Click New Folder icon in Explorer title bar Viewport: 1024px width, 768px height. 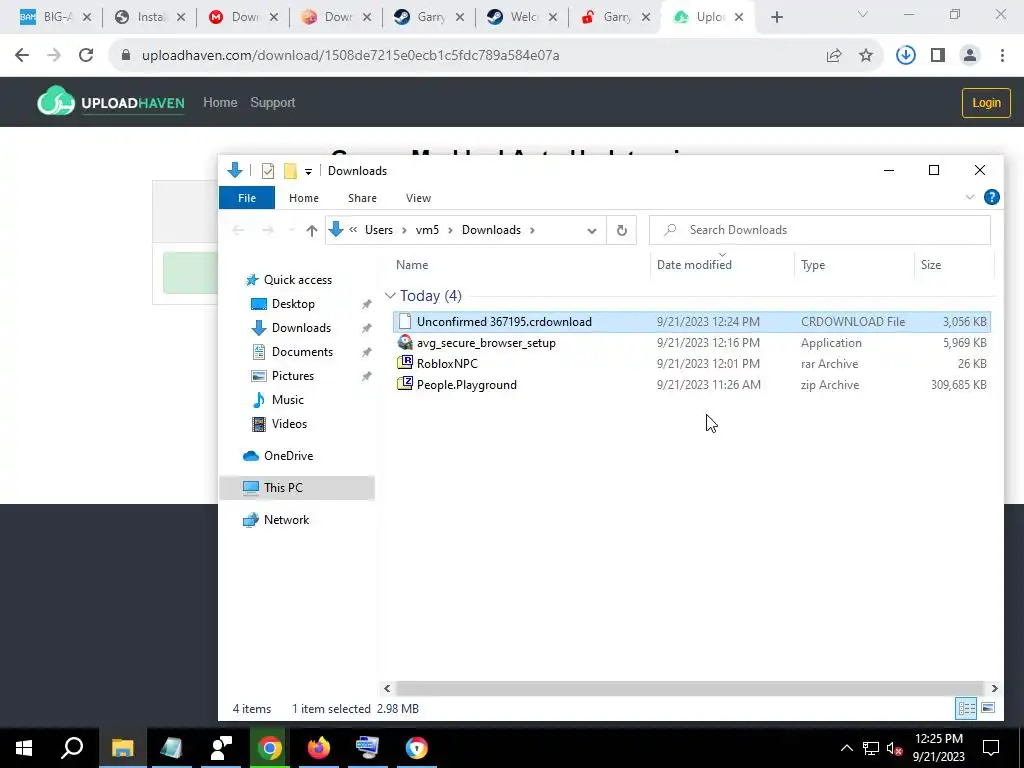click(290, 171)
